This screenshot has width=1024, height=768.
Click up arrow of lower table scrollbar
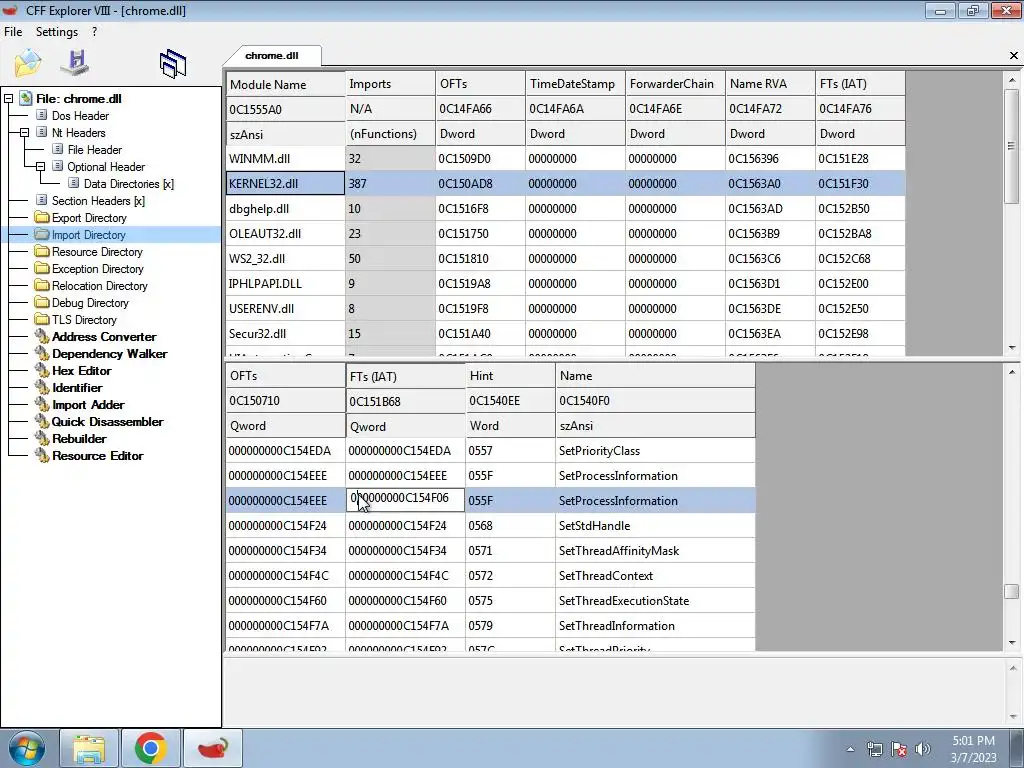coord(1011,372)
